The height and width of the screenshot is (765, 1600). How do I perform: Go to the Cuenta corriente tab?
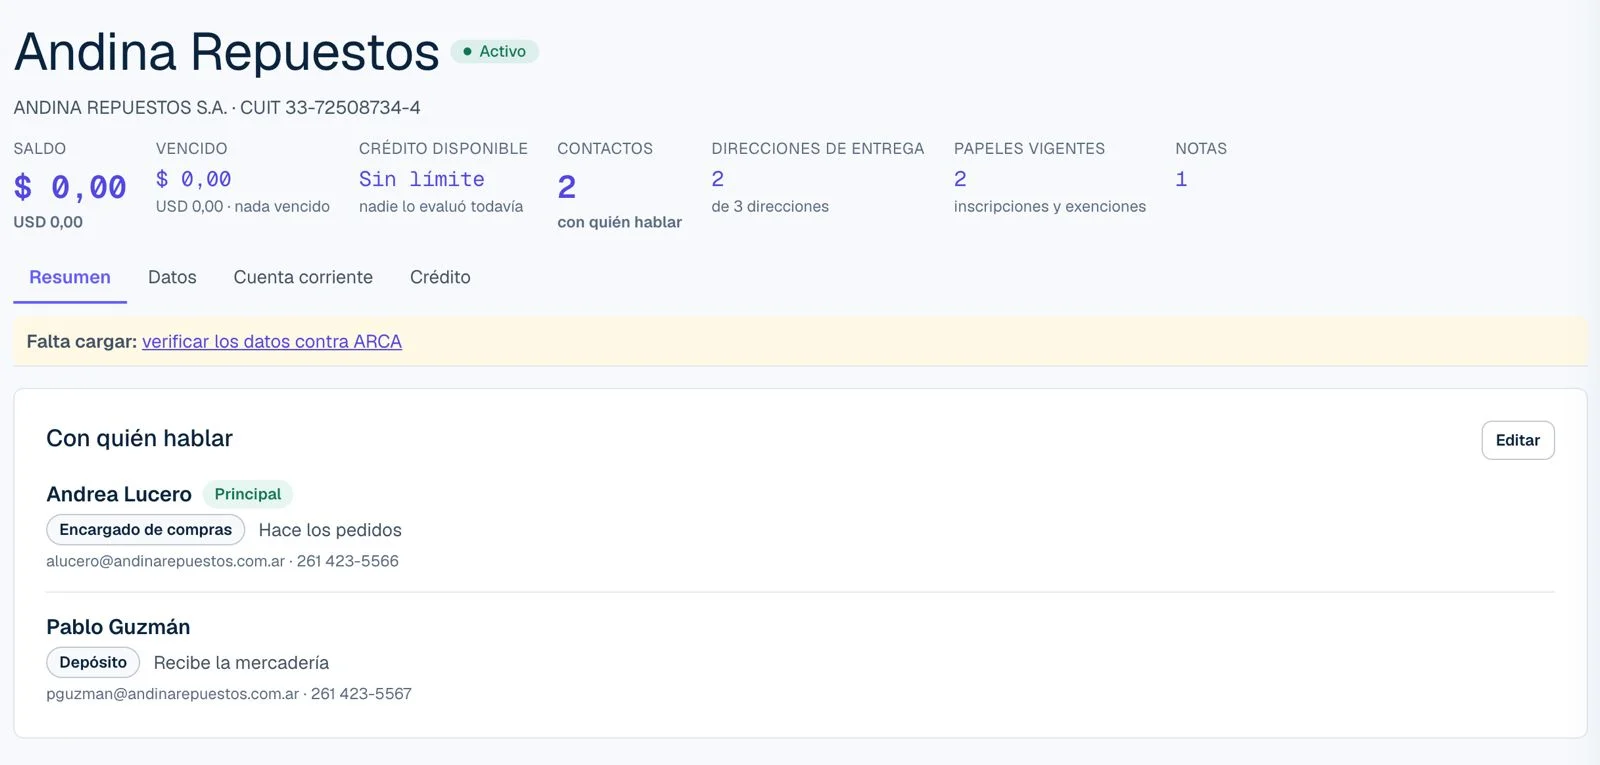click(x=303, y=277)
